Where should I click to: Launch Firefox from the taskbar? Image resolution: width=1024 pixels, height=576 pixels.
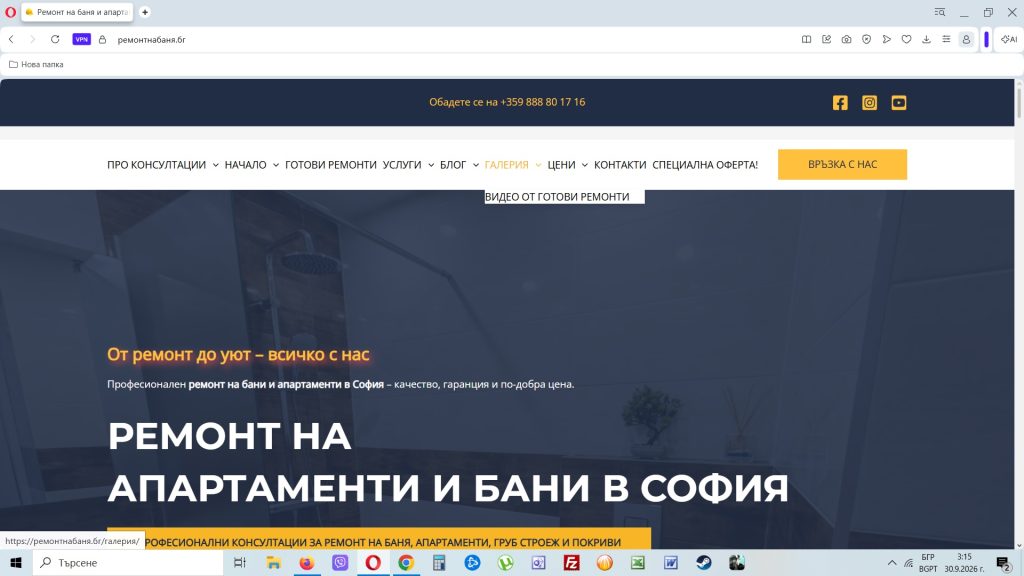306,562
